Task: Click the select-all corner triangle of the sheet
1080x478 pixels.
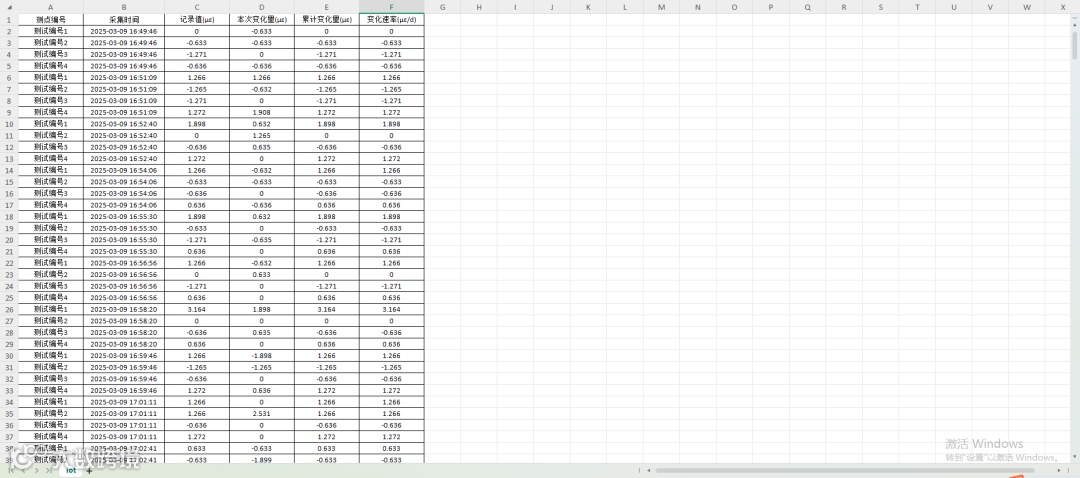Action: coord(9,8)
